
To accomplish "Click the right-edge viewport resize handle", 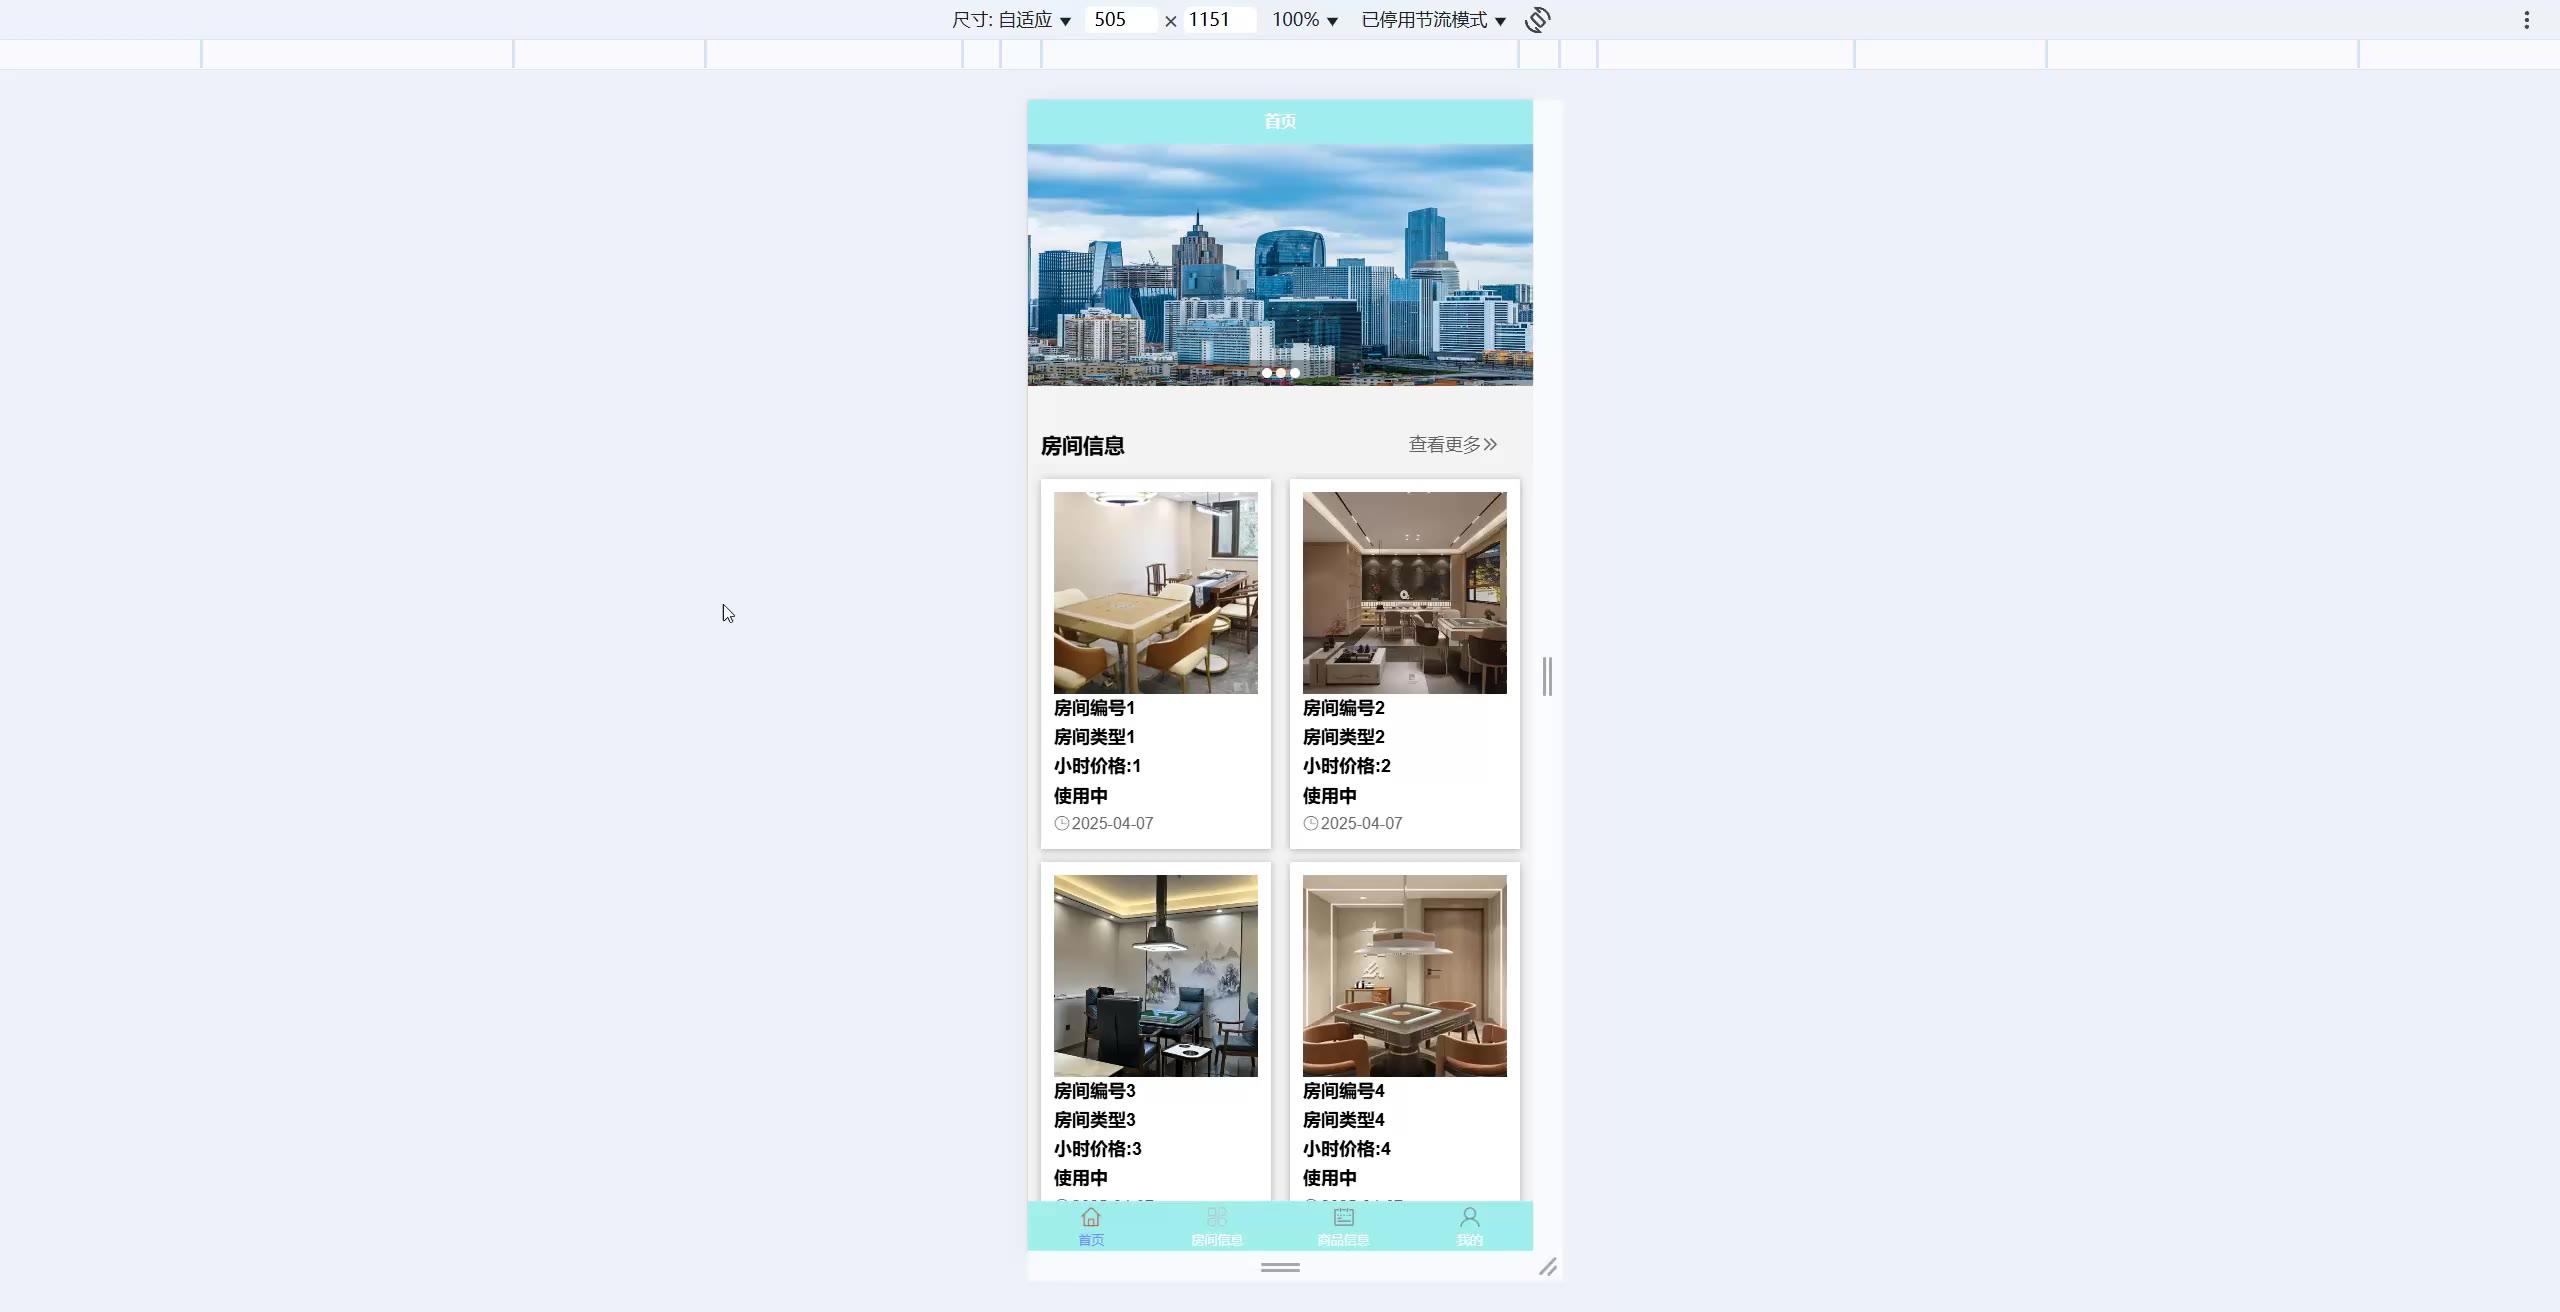I will 1547,676.
